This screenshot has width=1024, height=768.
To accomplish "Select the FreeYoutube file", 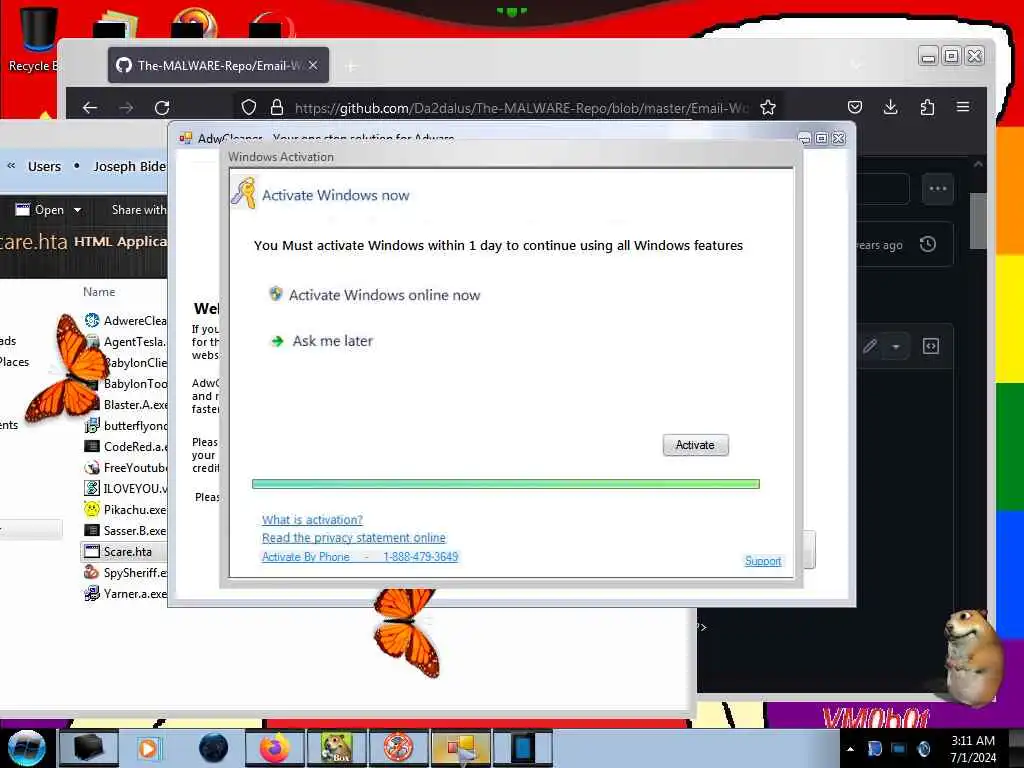I will [x=125, y=468].
